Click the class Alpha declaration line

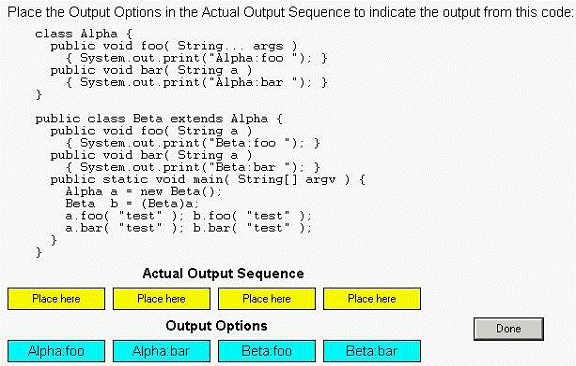pos(84,34)
